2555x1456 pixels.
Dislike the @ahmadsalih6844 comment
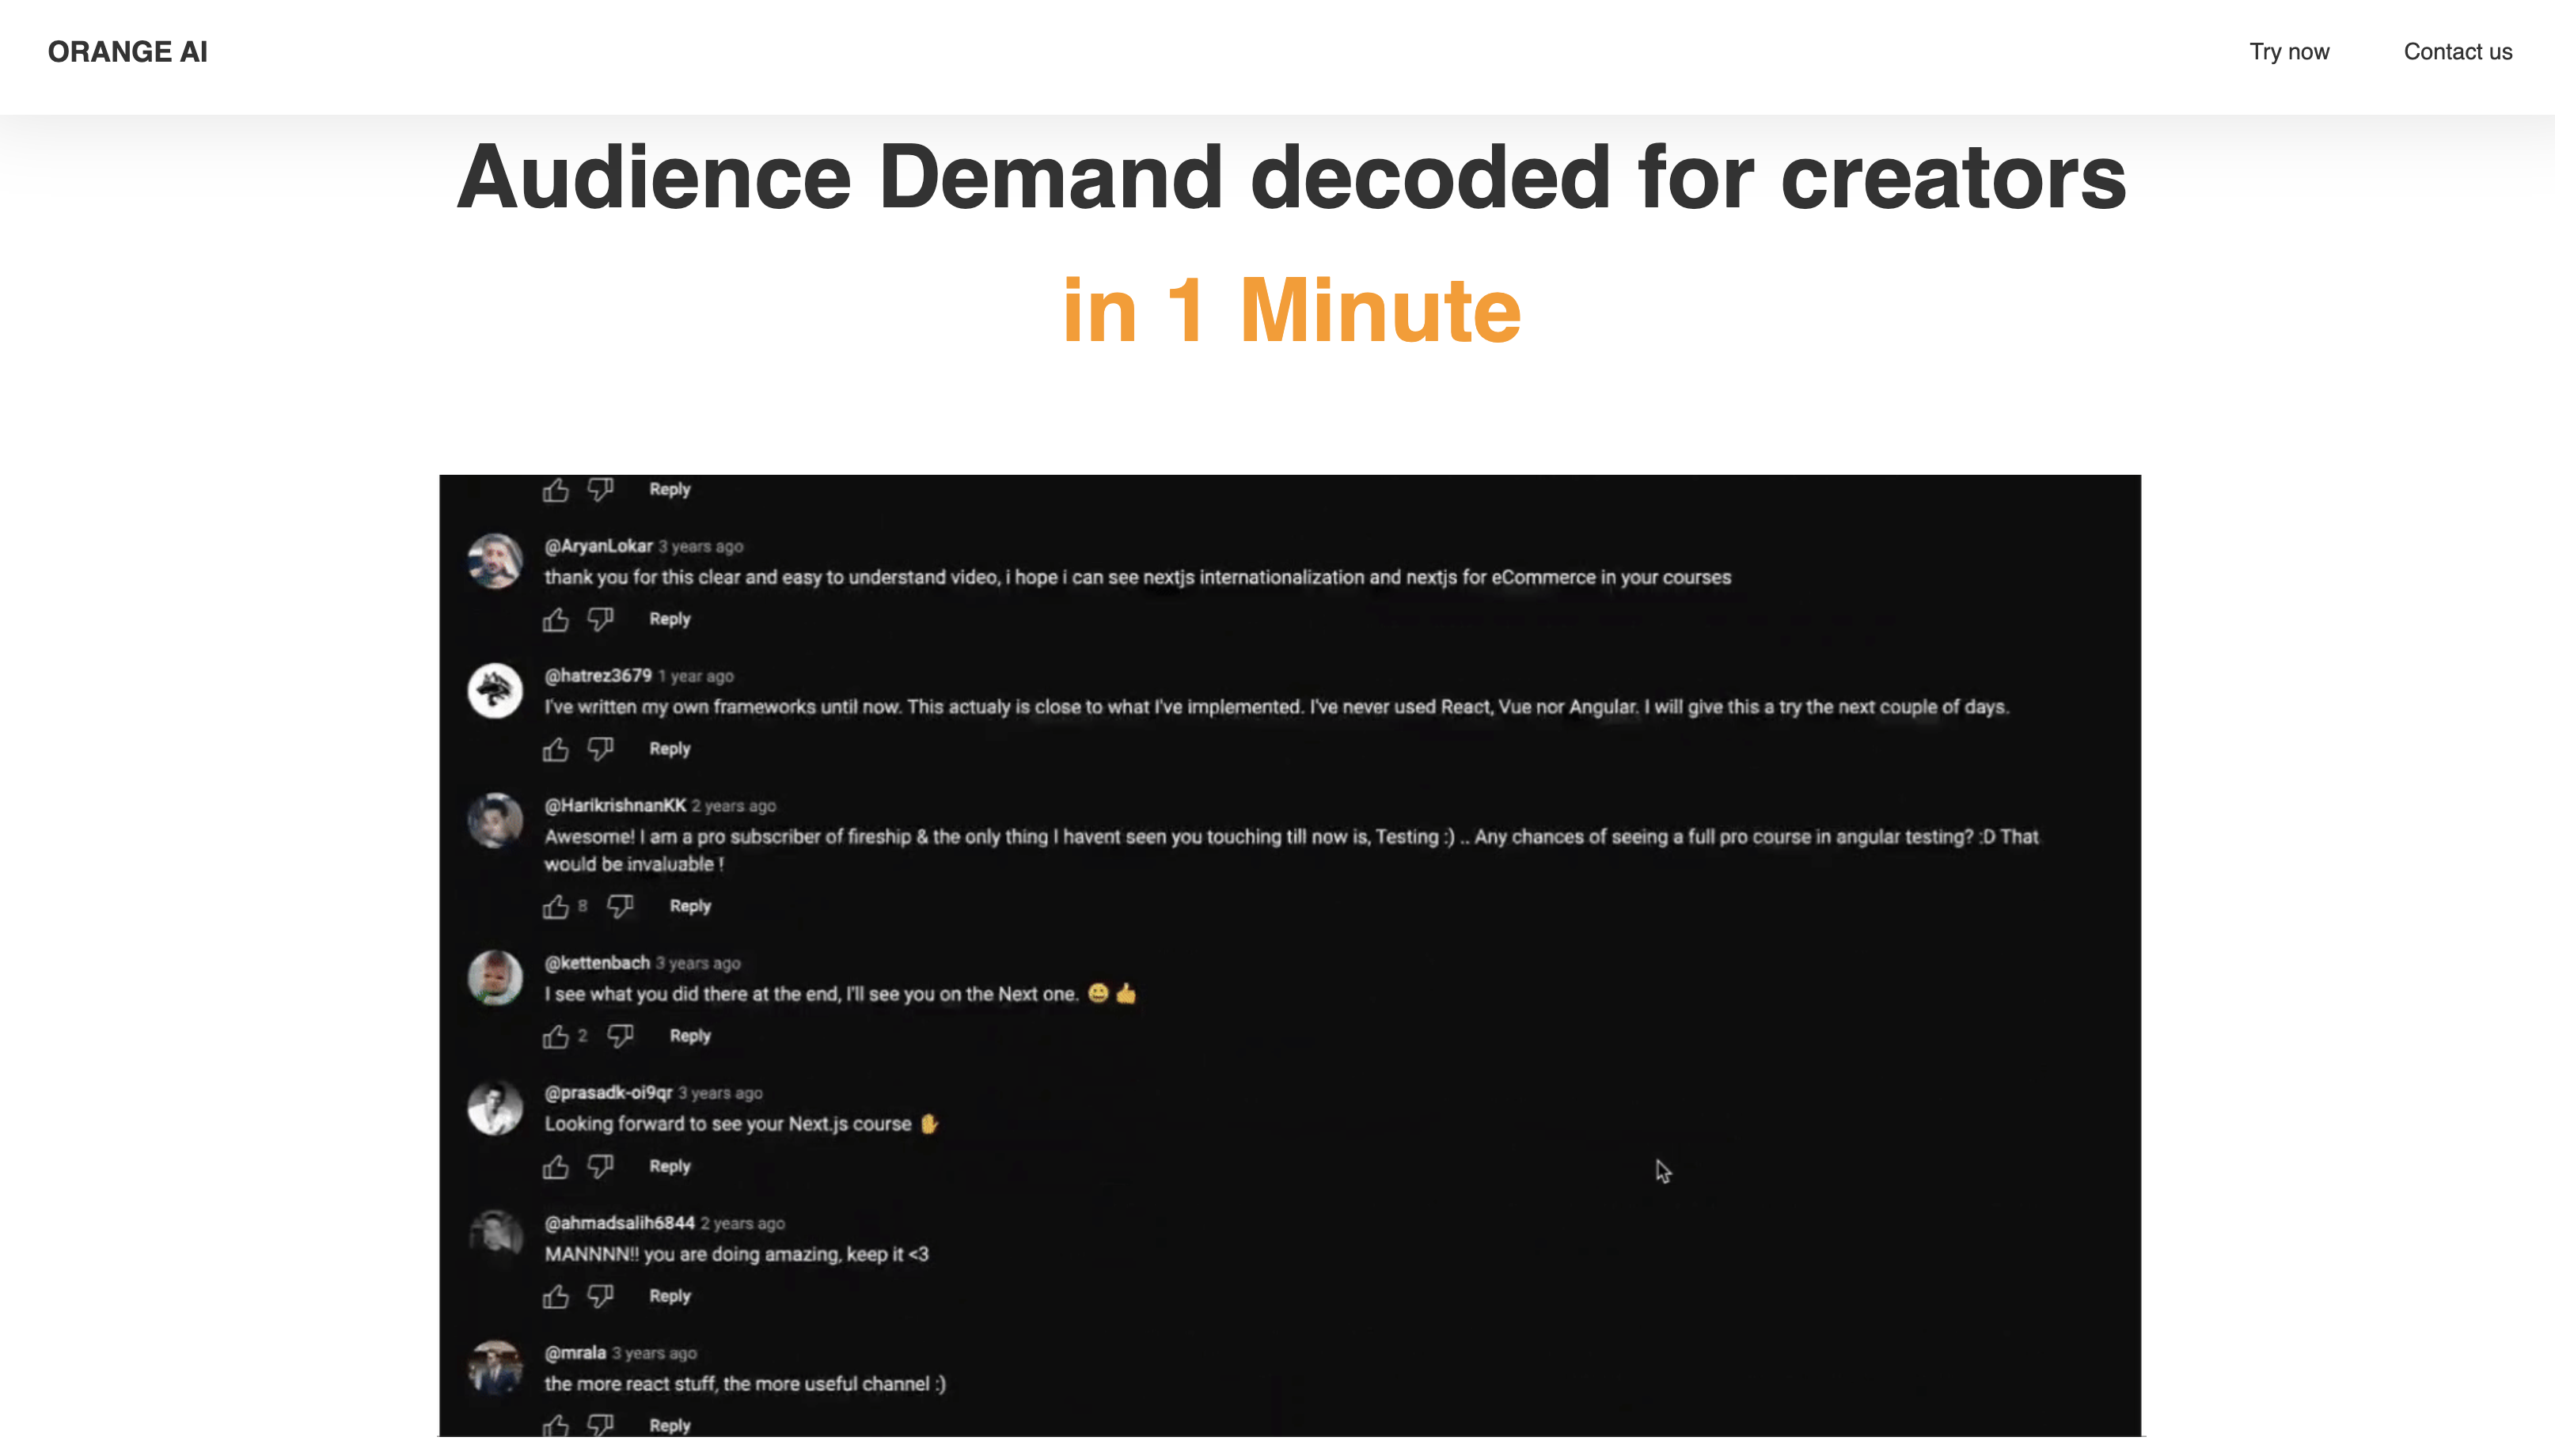600,1296
